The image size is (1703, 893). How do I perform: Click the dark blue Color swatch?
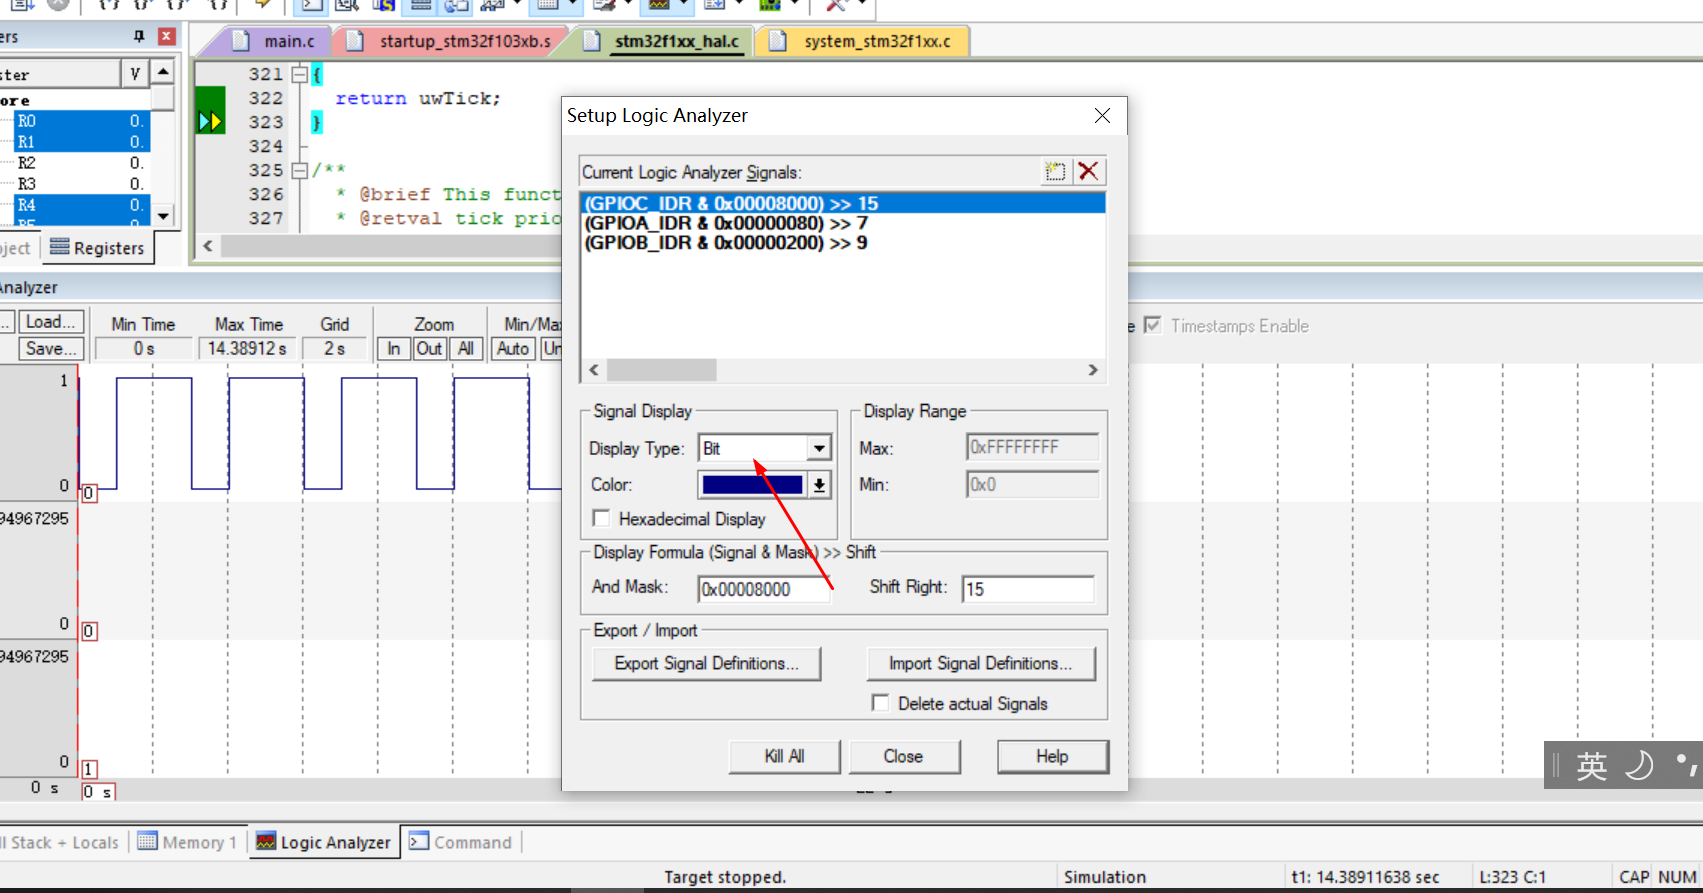(753, 485)
